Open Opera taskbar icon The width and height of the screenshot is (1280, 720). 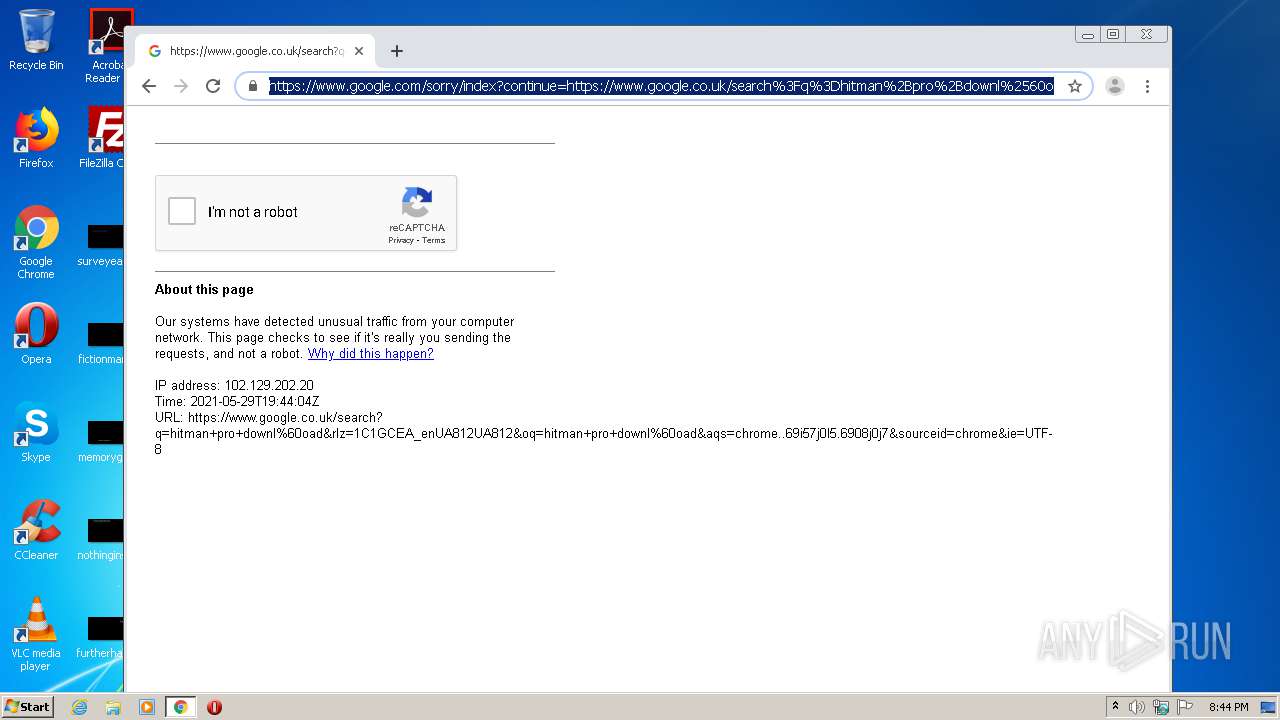click(x=214, y=707)
